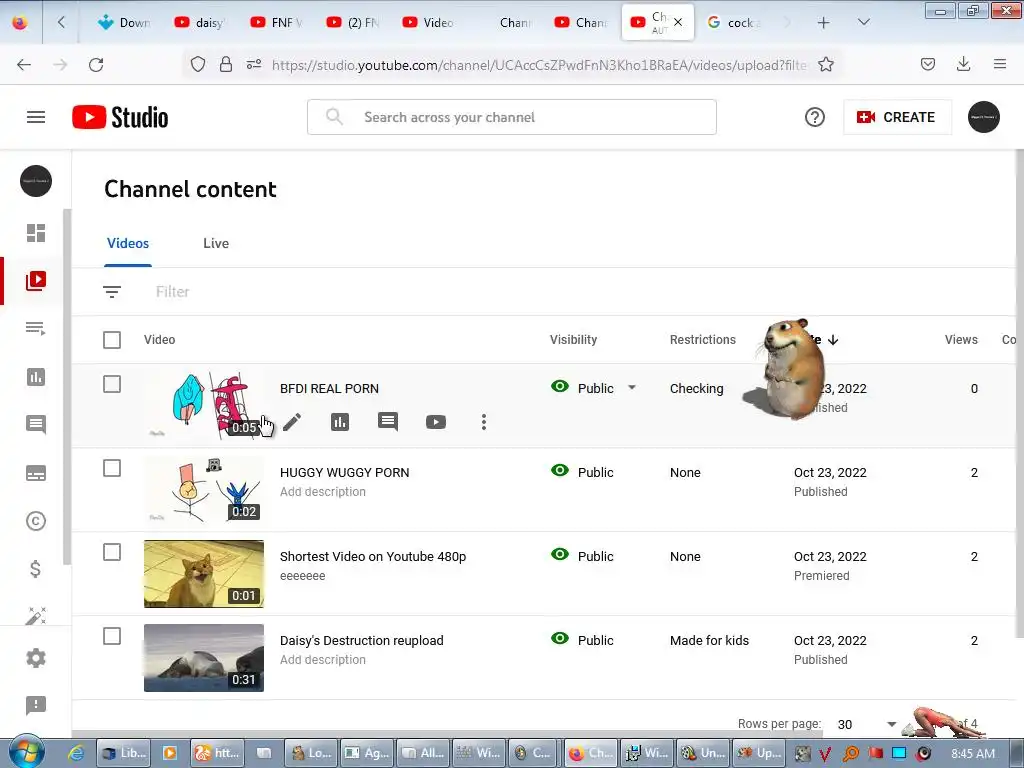1024x768 pixels.
Task: Select checkbox of the 0:02 video row
Action: pos(112,468)
